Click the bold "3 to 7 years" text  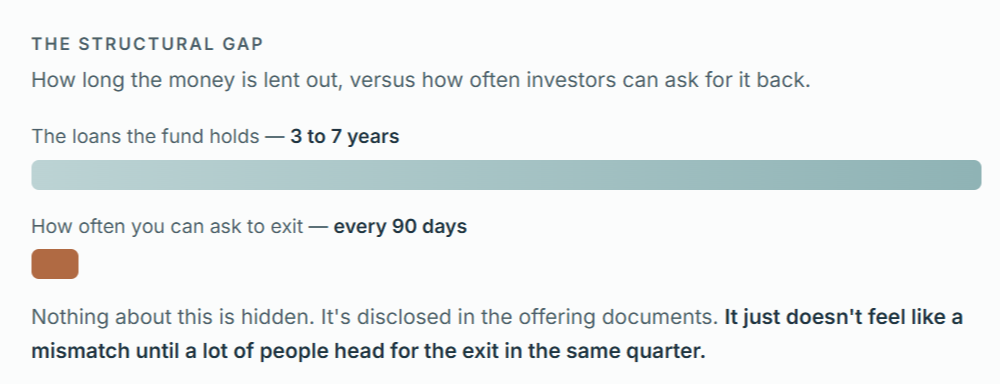click(x=345, y=137)
